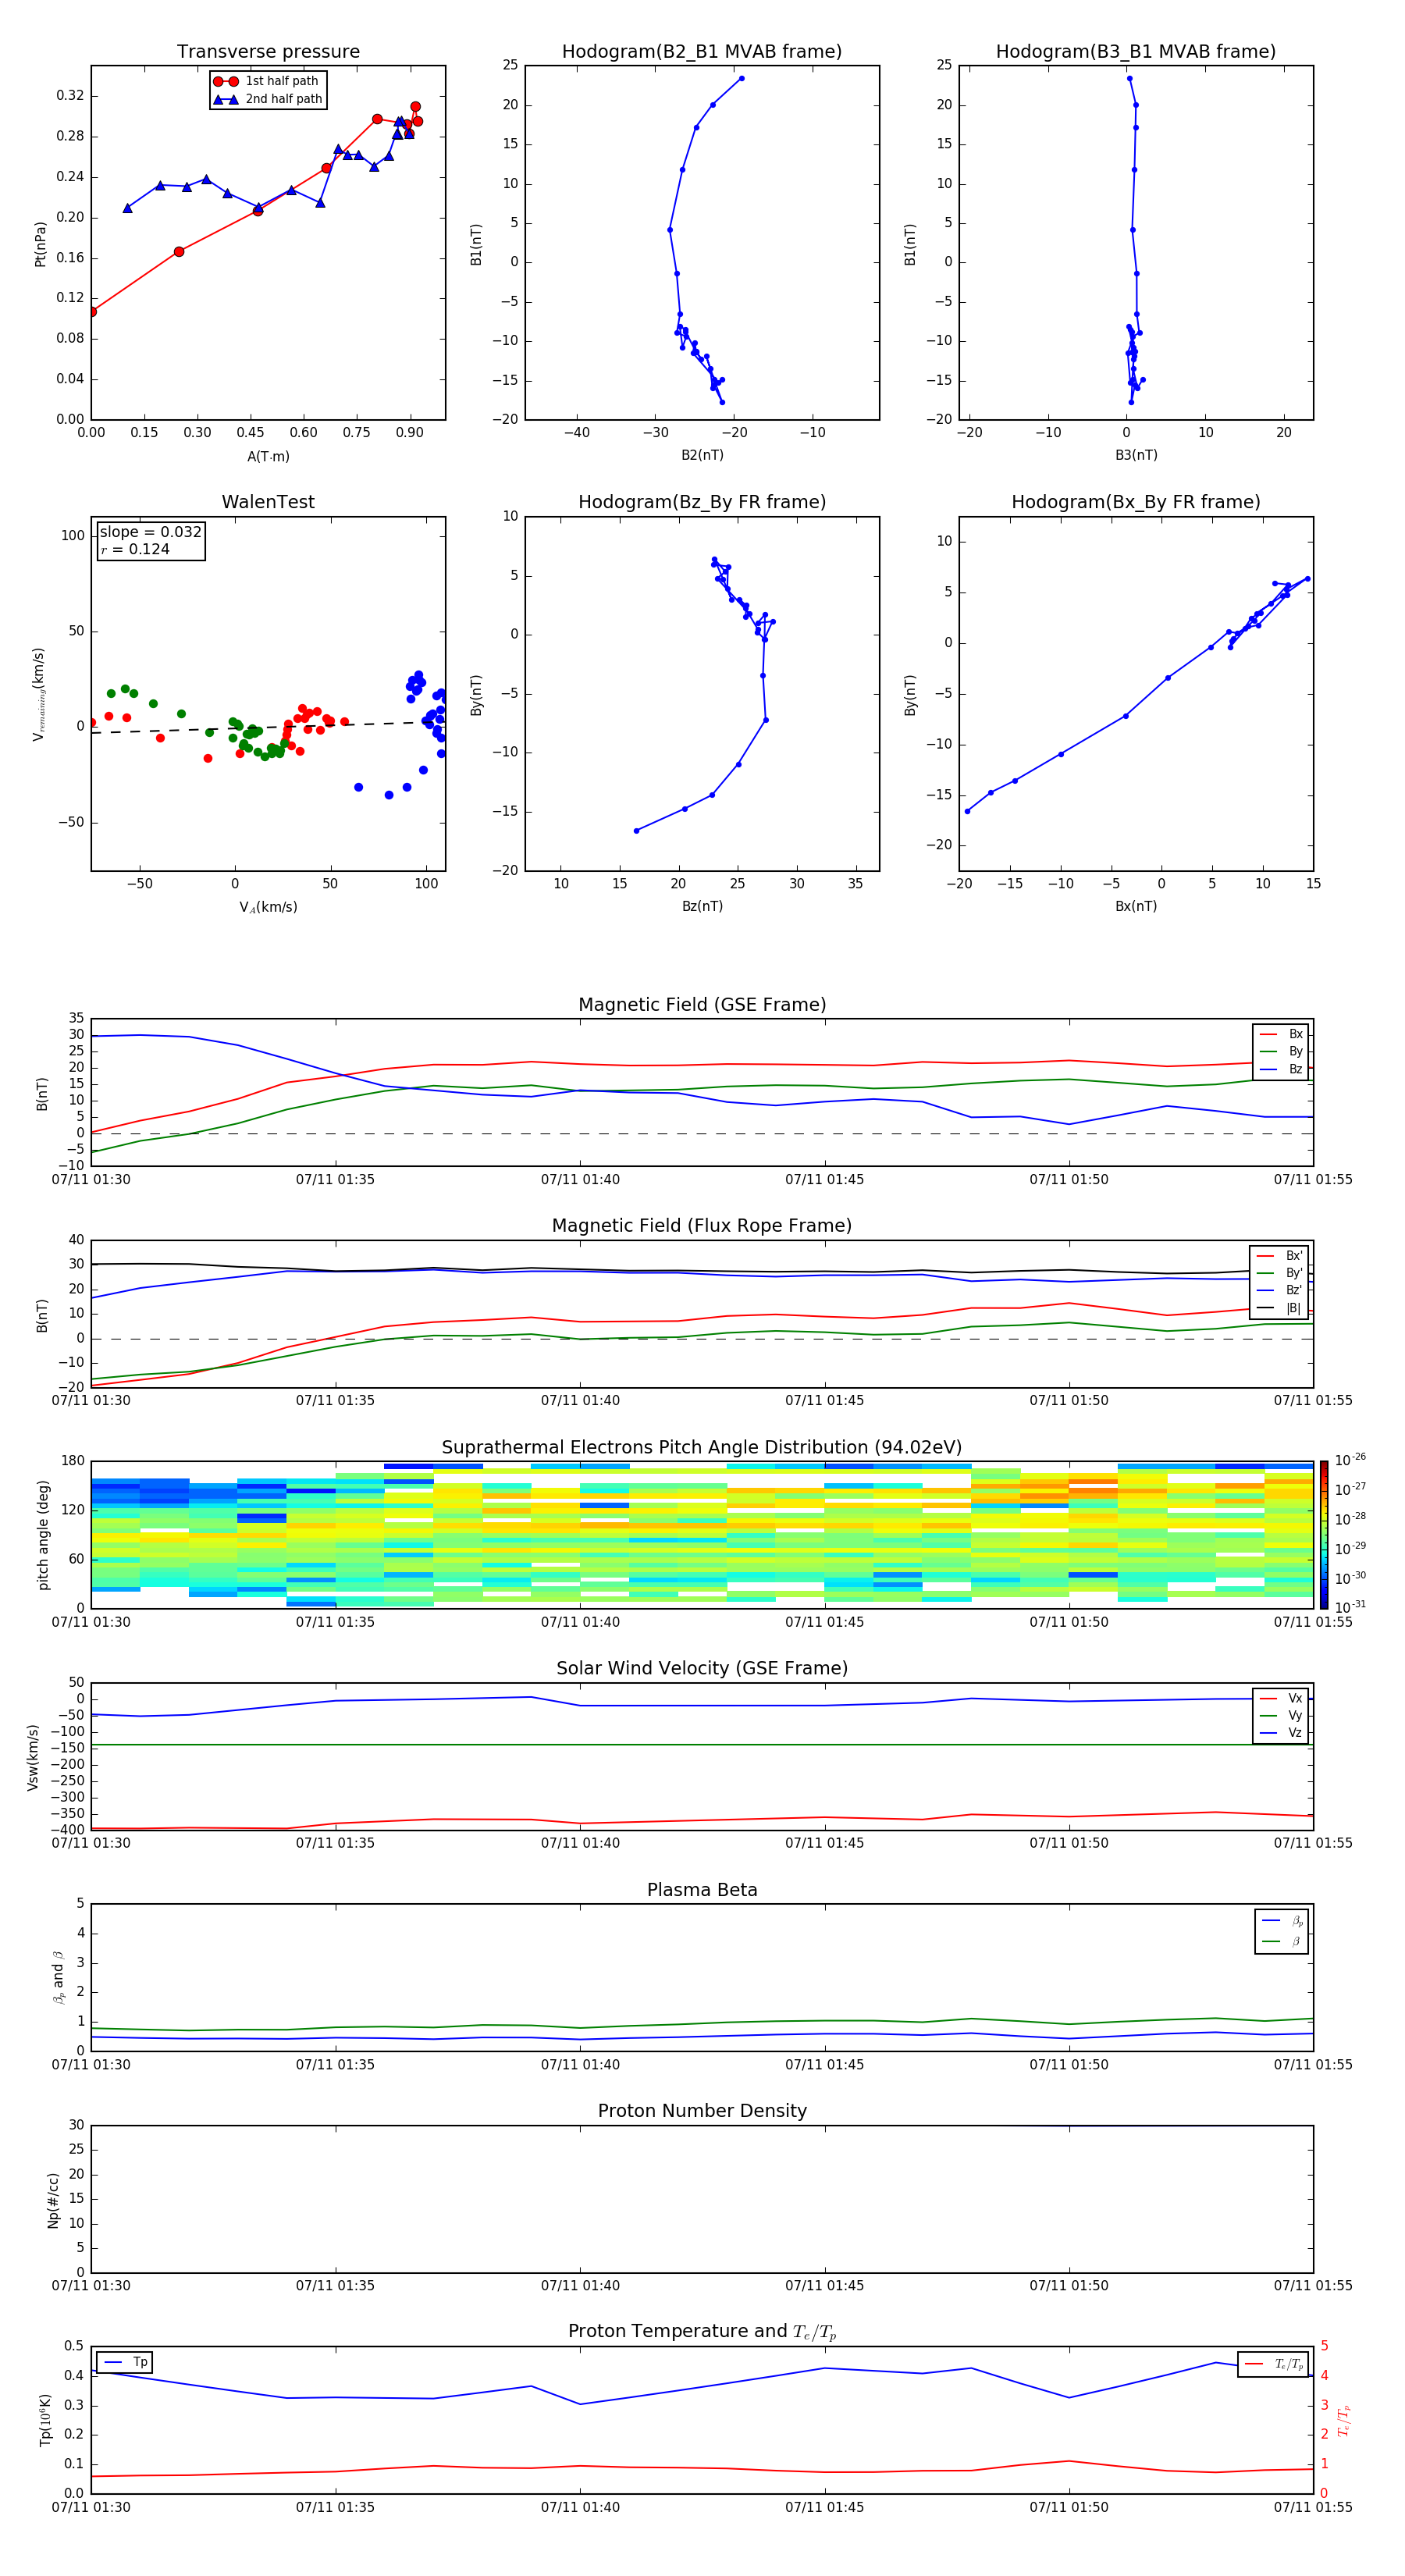Click the 'Pt(nPa)' y-axis label
The image size is (1405, 2576).
(x=41, y=244)
